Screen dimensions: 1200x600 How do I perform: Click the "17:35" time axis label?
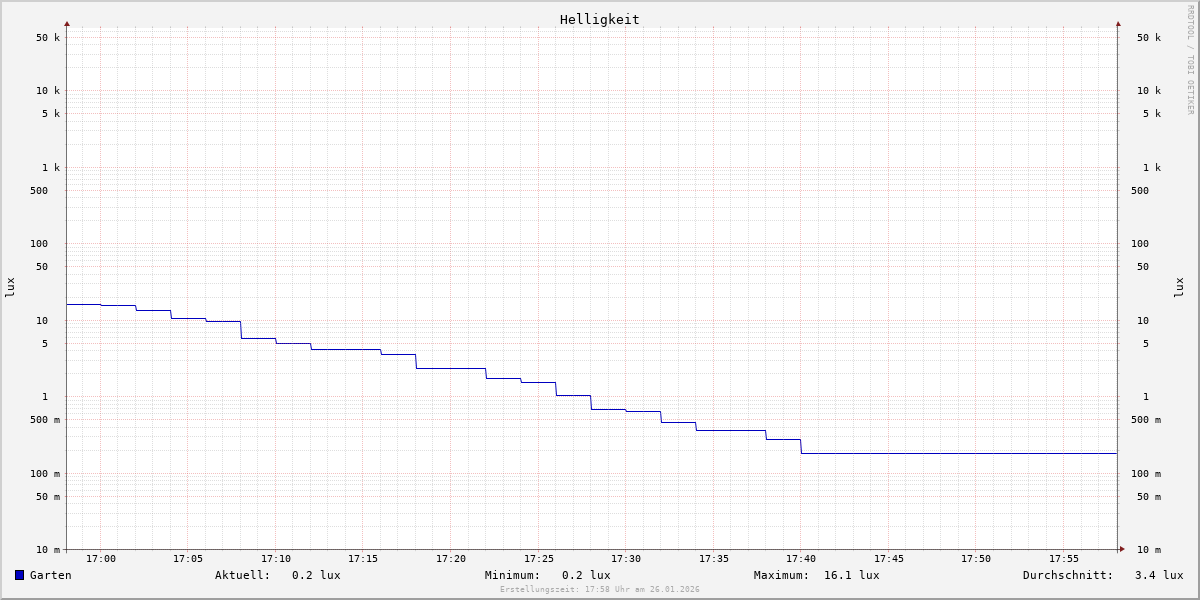point(714,558)
